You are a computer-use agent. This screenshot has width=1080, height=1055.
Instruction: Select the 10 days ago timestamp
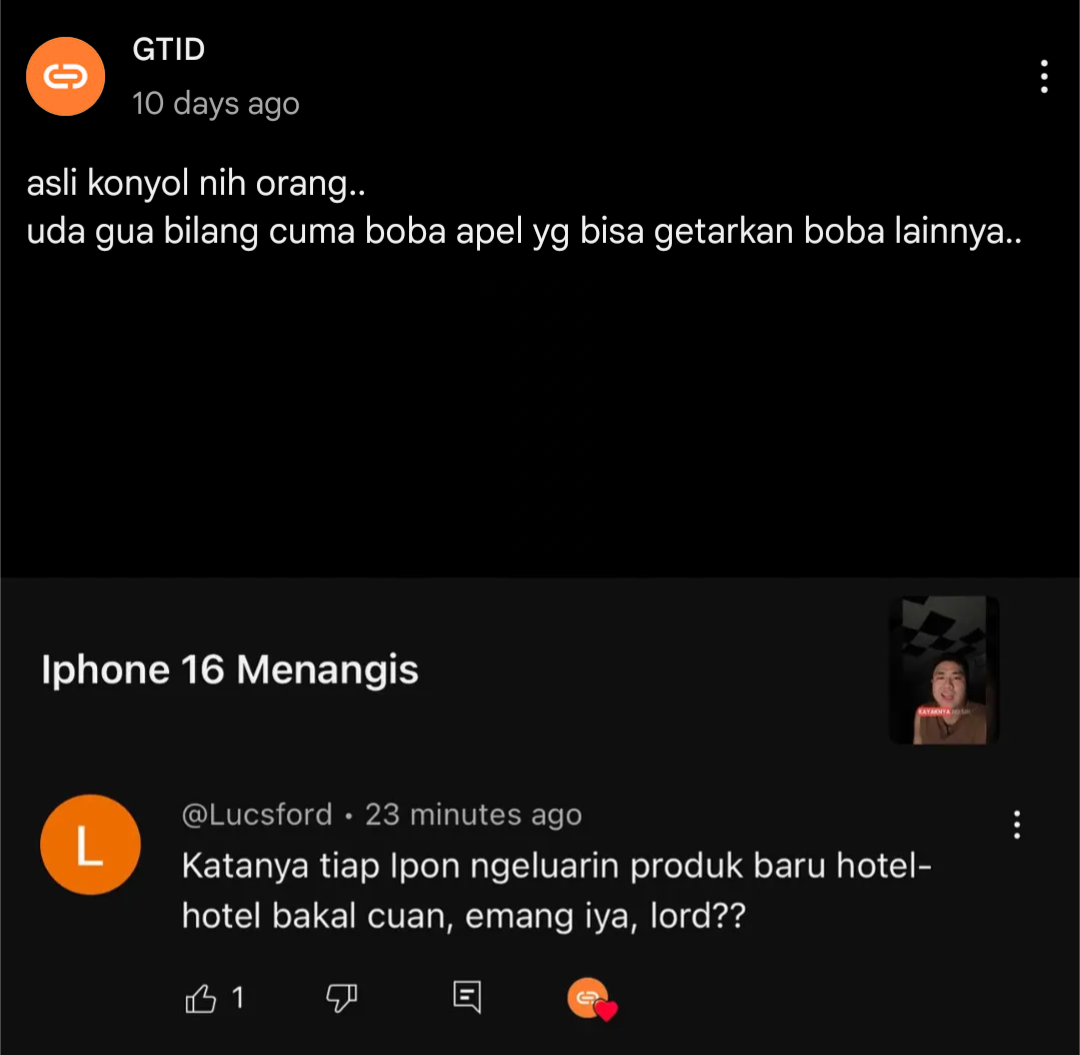tap(216, 104)
